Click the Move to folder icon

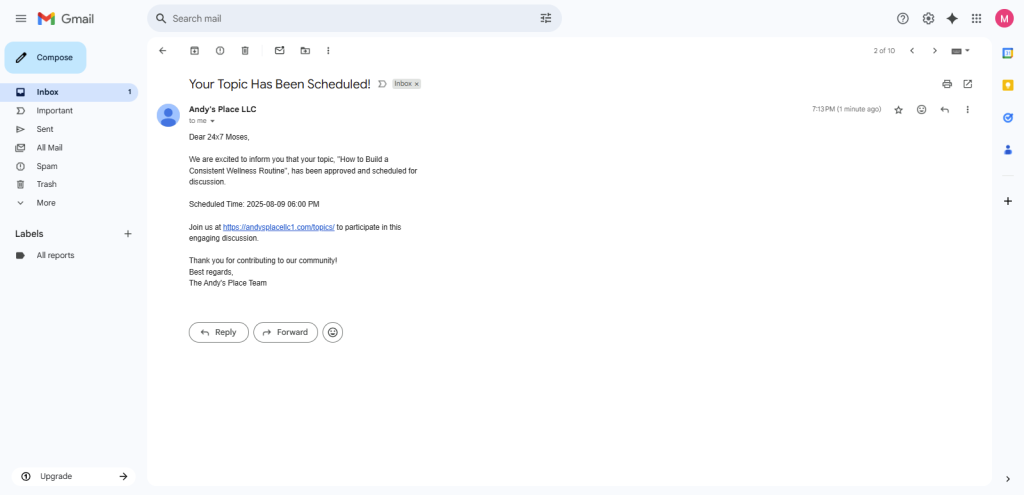(x=305, y=51)
